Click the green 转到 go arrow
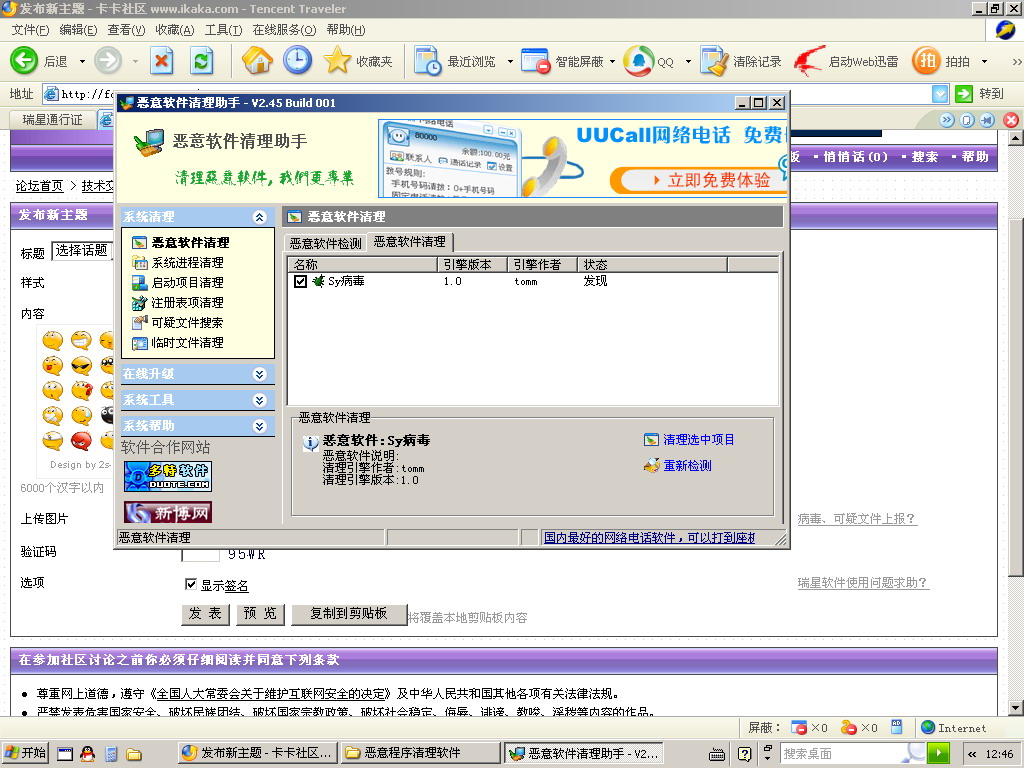1024x768 pixels. tap(963, 94)
